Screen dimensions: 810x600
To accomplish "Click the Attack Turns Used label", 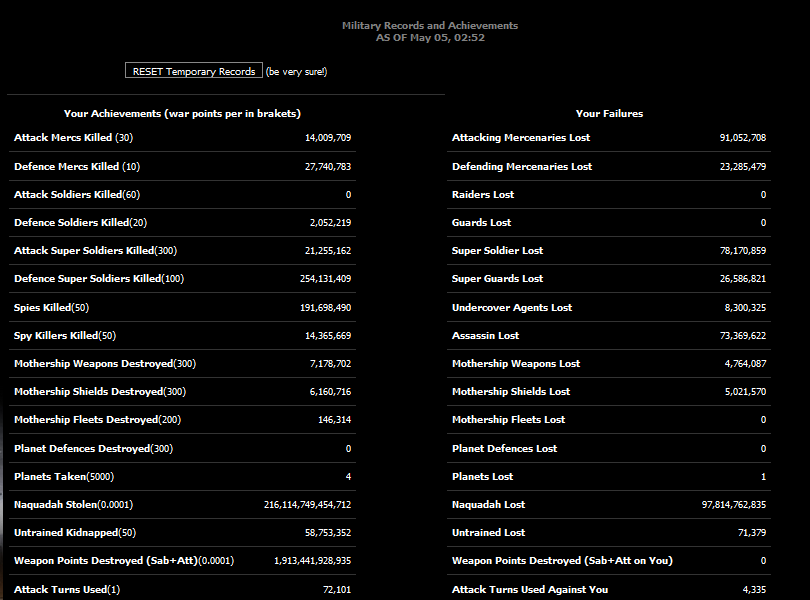I will pos(66,590).
